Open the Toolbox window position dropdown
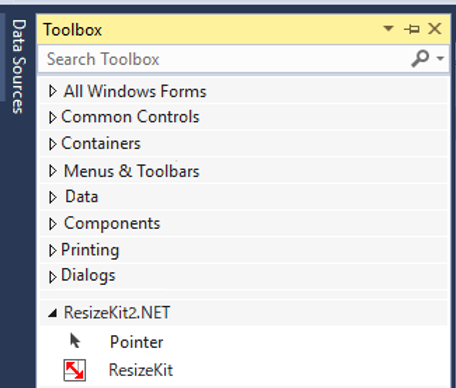The image size is (456, 388). coord(388,28)
